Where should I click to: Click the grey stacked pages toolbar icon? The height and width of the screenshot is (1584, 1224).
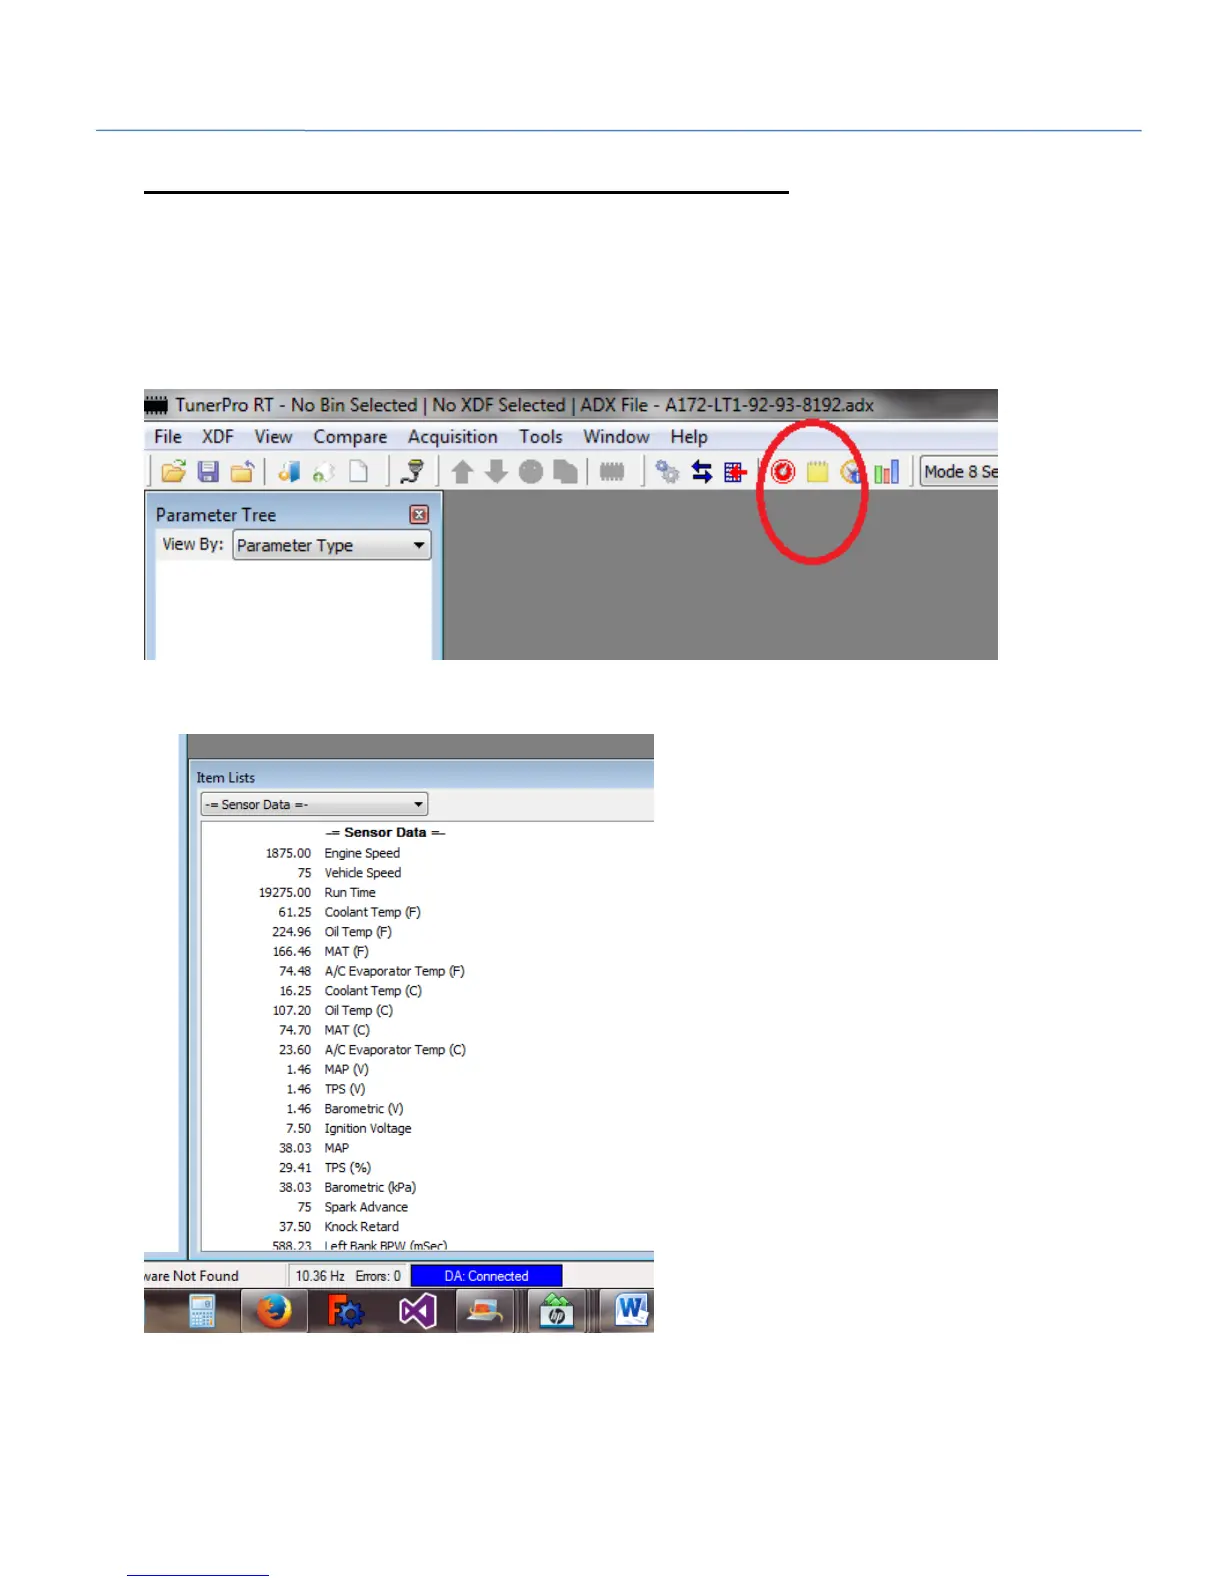point(565,472)
